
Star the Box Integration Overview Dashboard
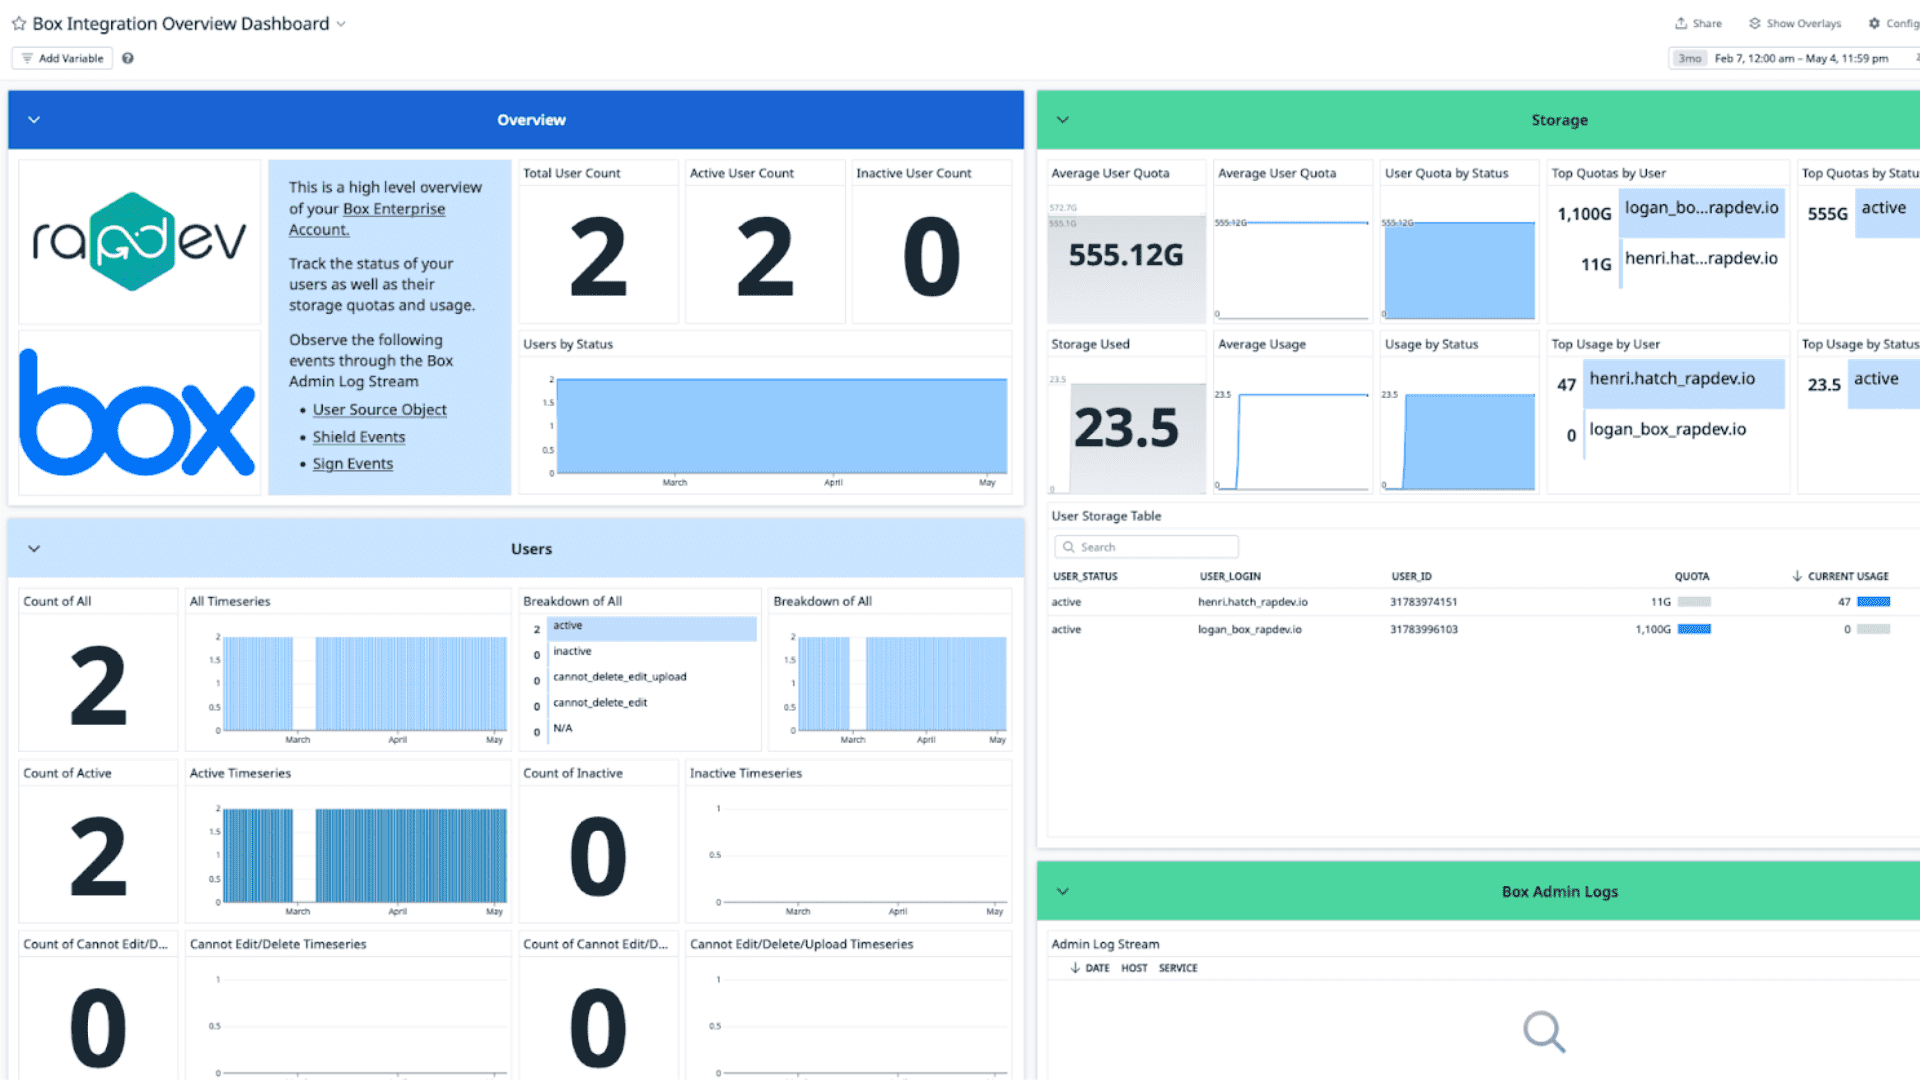click(x=18, y=23)
